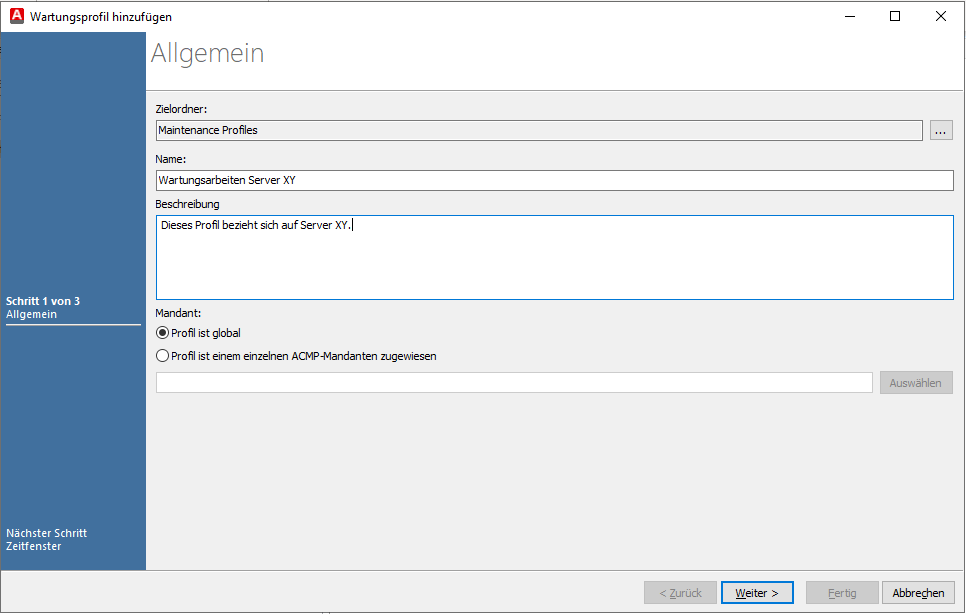966x614 pixels.
Task: Open the target folder browse button (...)
Action: 941,130
